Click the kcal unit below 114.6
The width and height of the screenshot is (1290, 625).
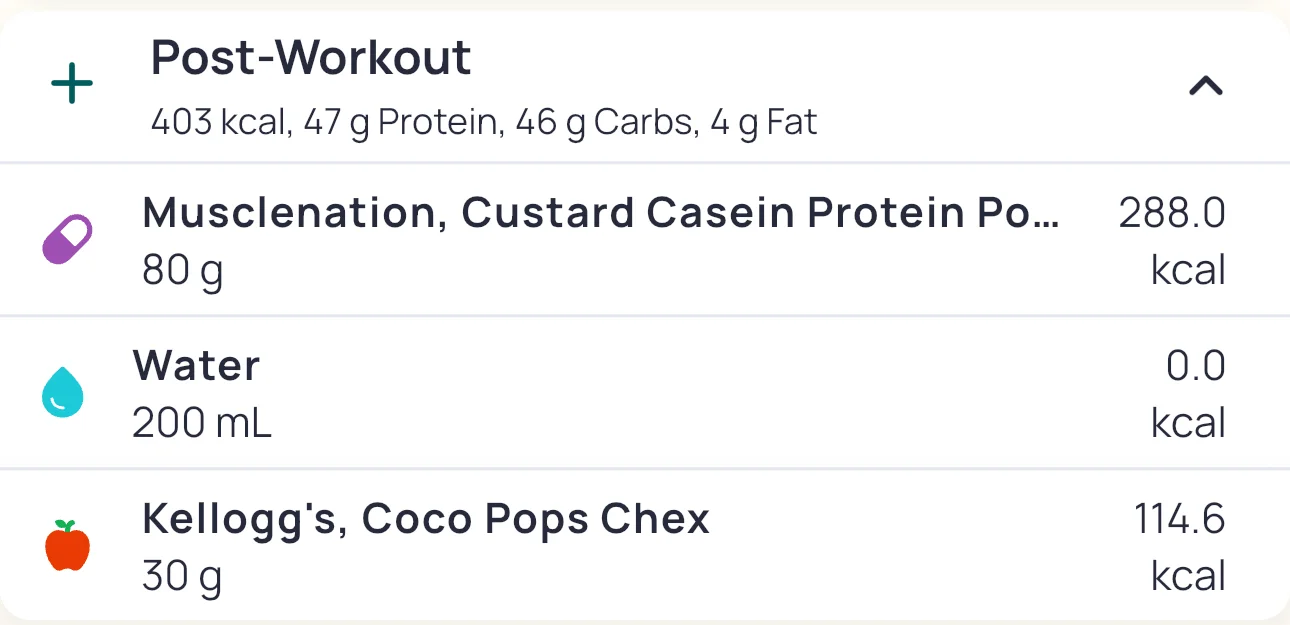click(x=1188, y=577)
